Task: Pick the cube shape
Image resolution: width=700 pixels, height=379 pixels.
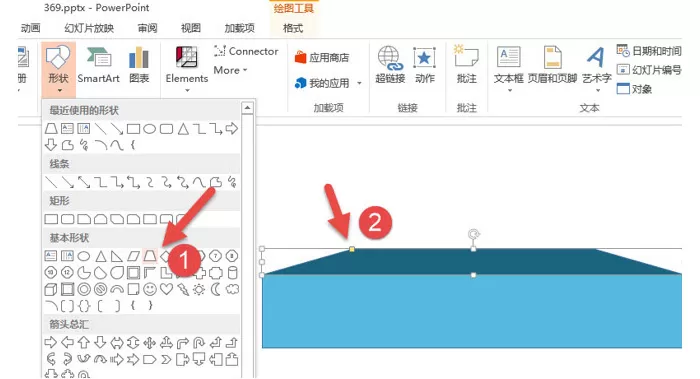Action: click(x=51, y=289)
